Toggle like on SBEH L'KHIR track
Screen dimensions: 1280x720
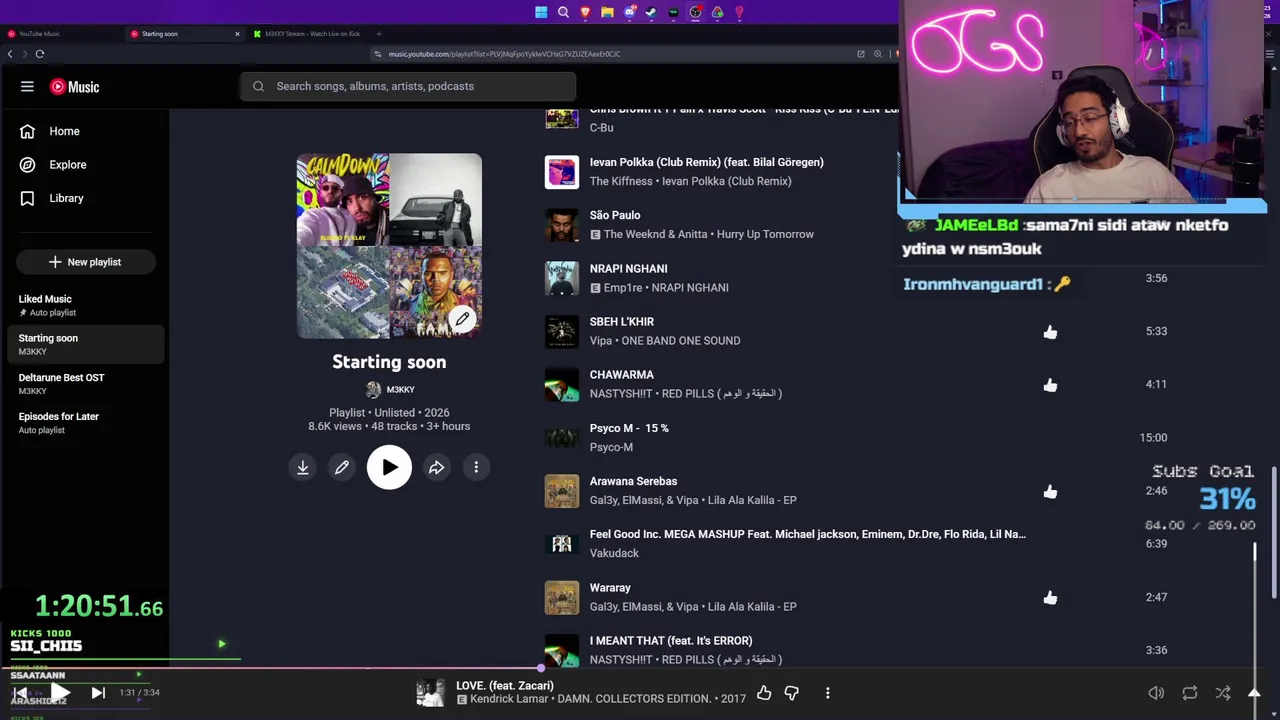(1050, 332)
